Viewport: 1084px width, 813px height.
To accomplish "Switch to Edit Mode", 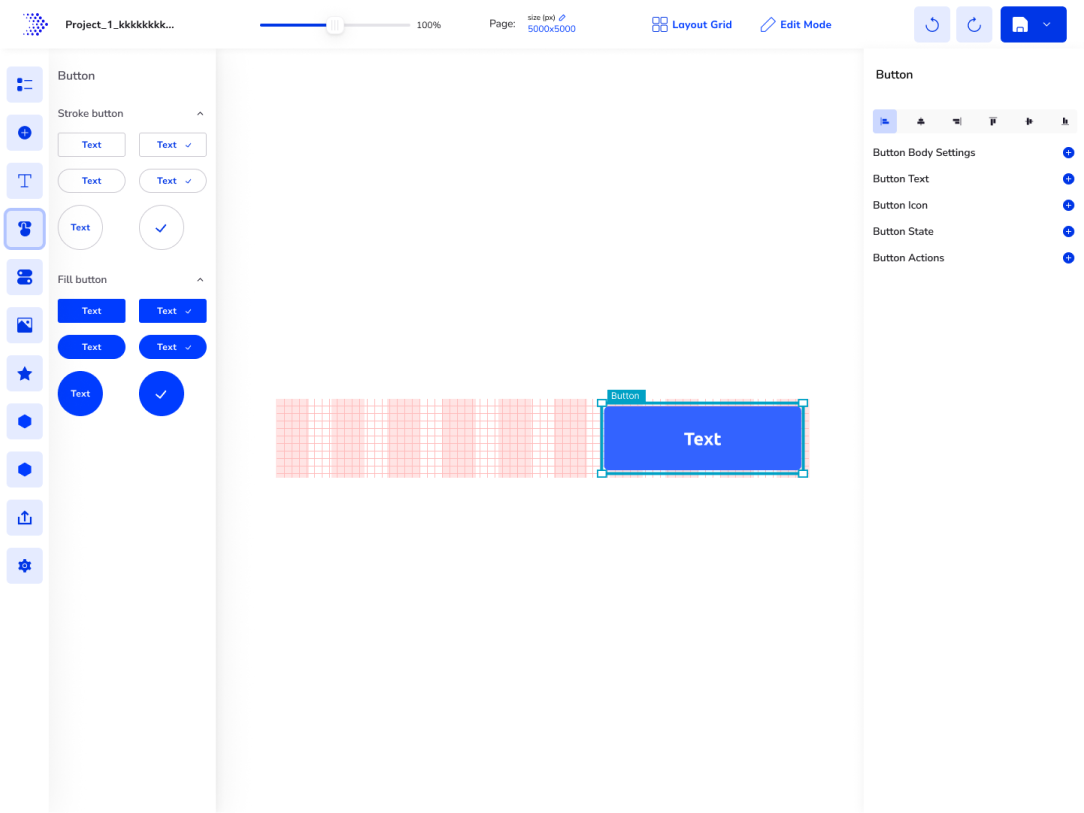I will [x=795, y=24].
